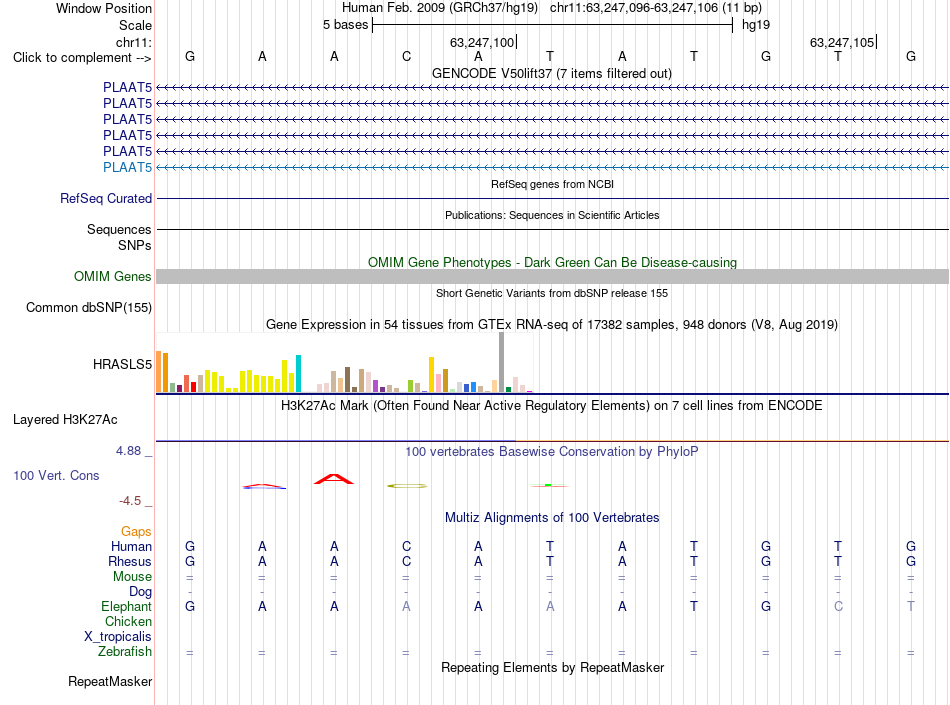
Task: Click the HRASLS5 expression label
Action: point(122,364)
